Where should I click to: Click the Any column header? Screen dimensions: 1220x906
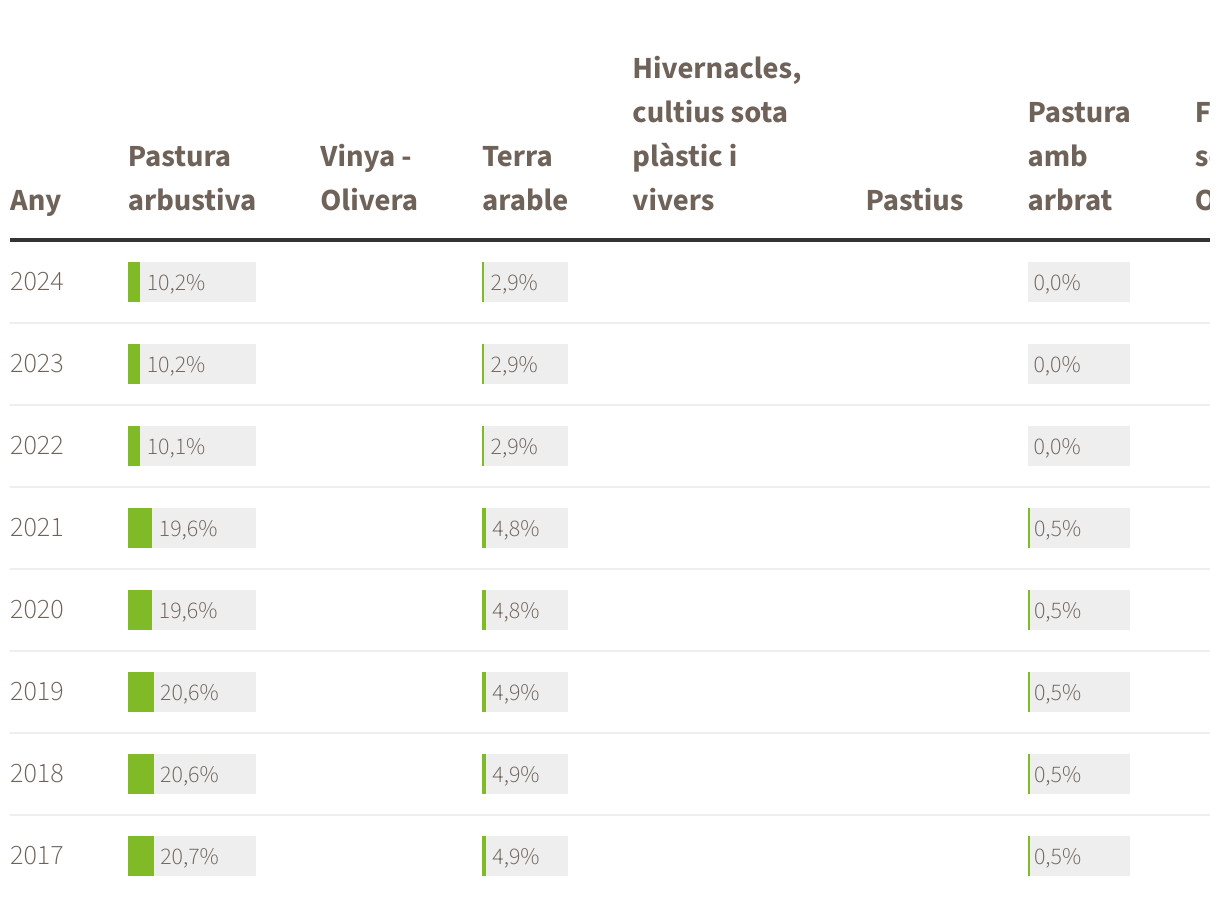click(x=35, y=200)
